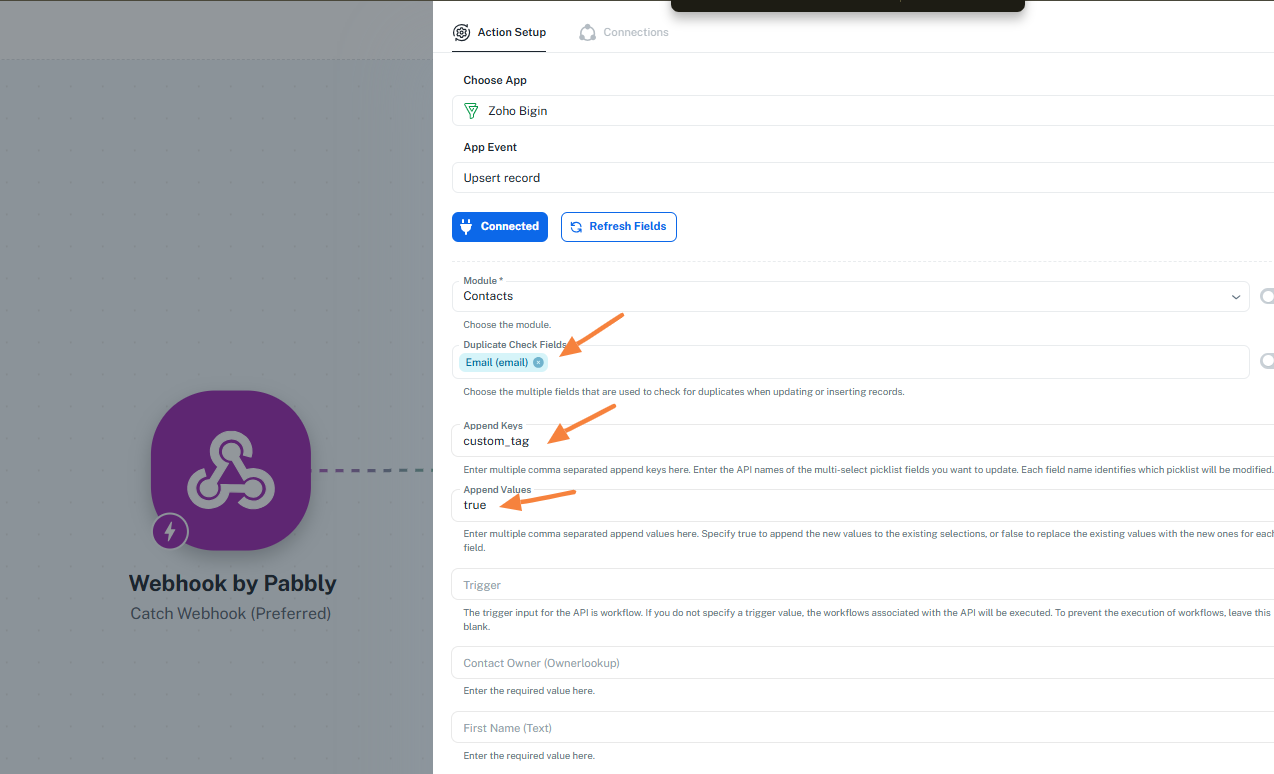Focus the Append Values input
Viewport: 1274px width, 774px height.
click(x=860, y=505)
